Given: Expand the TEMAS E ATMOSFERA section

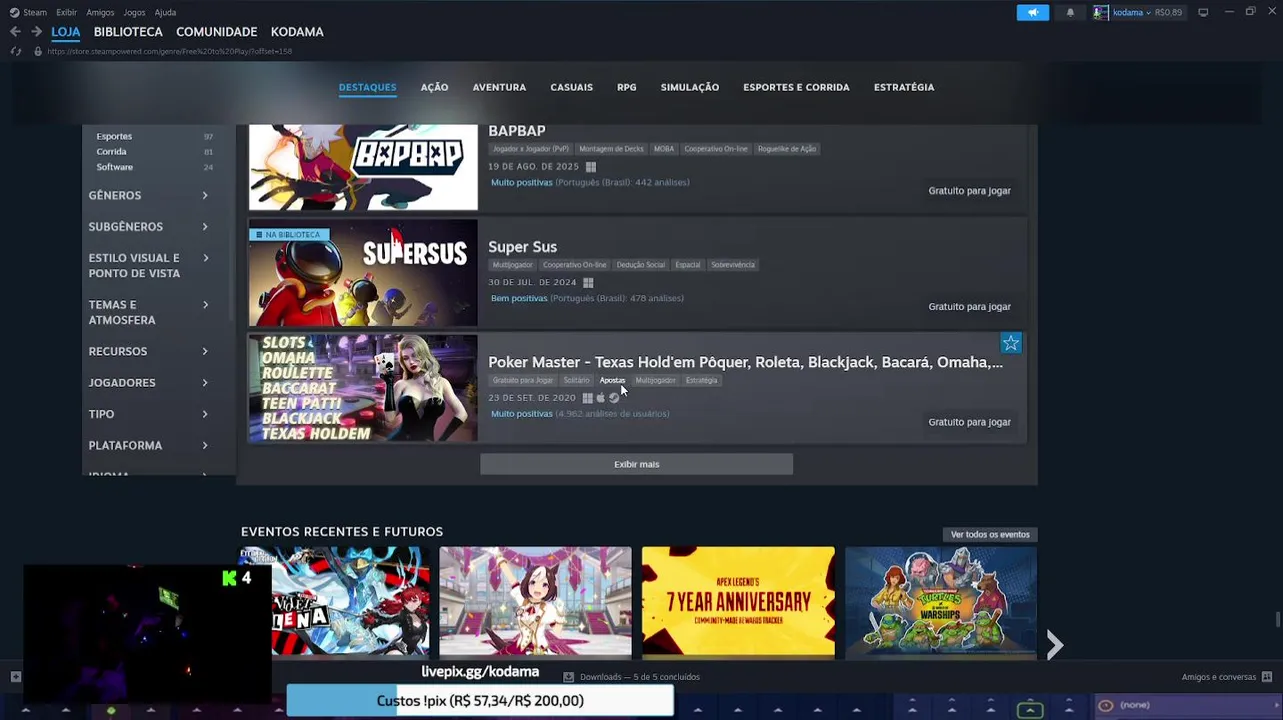Looking at the screenshot, I should pyautogui.click(x=148, y=312).
